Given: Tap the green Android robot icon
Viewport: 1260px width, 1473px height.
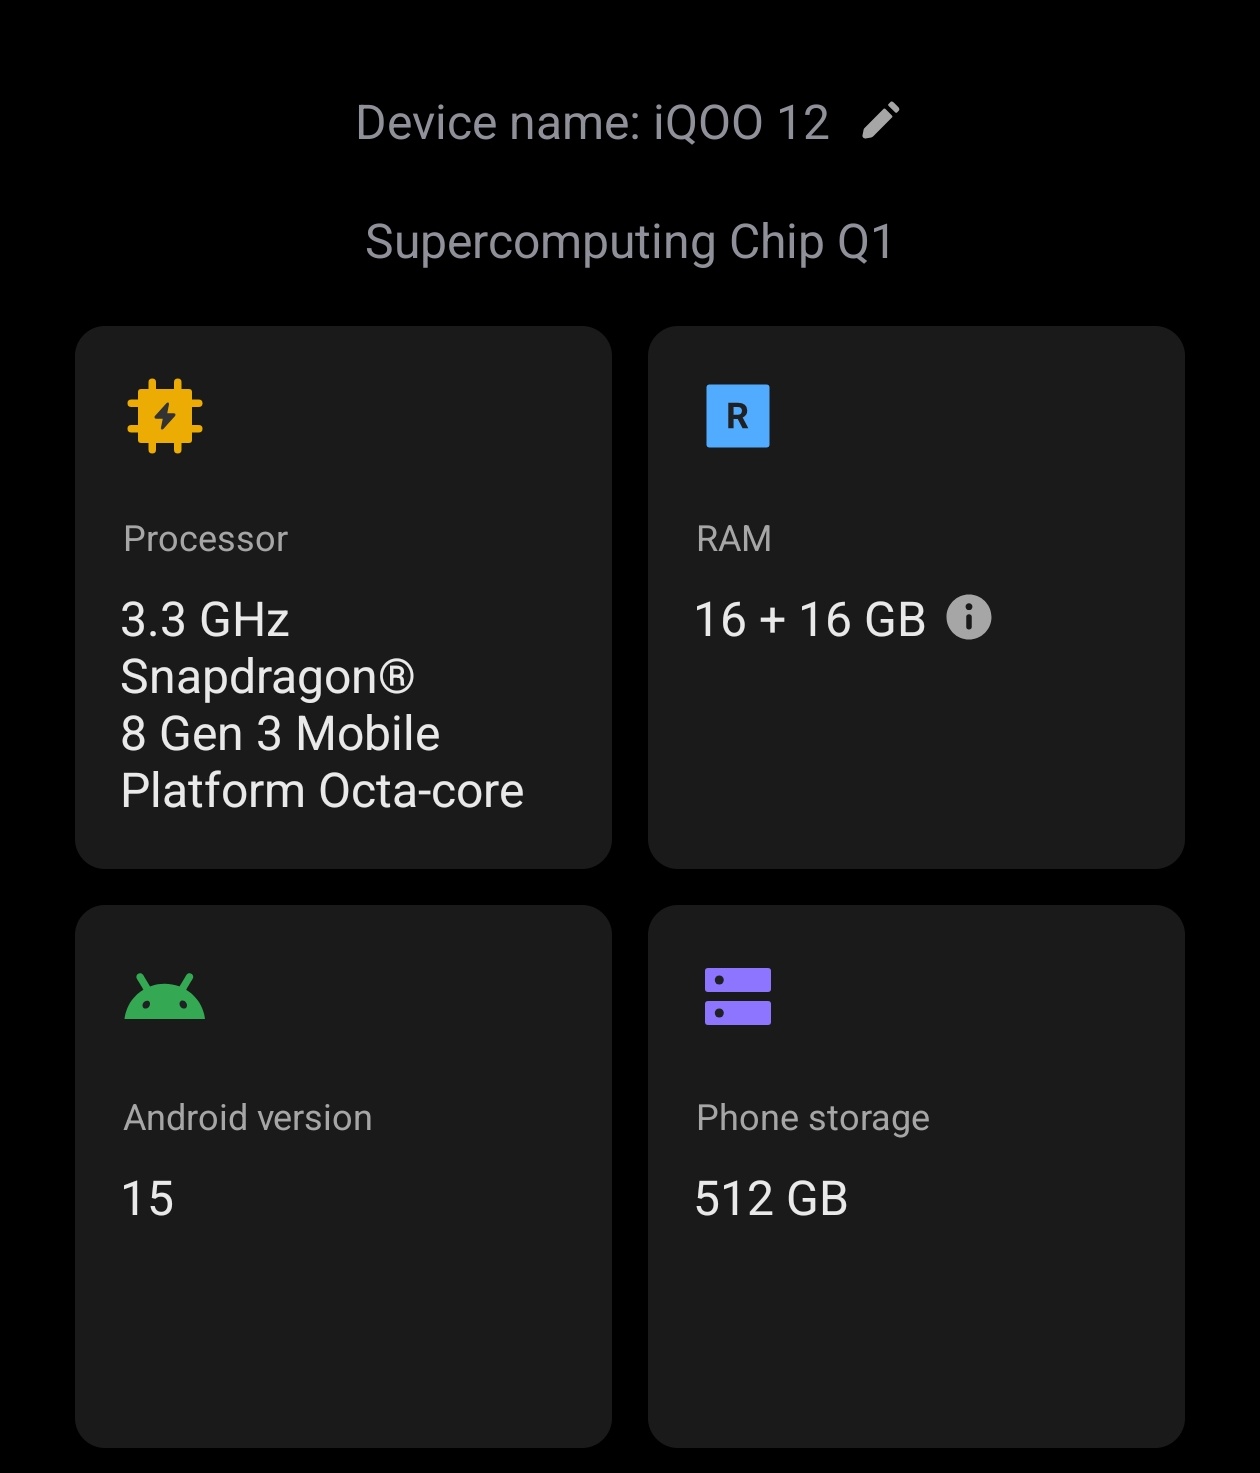Looking at the screenshot, I should [165, 997].
